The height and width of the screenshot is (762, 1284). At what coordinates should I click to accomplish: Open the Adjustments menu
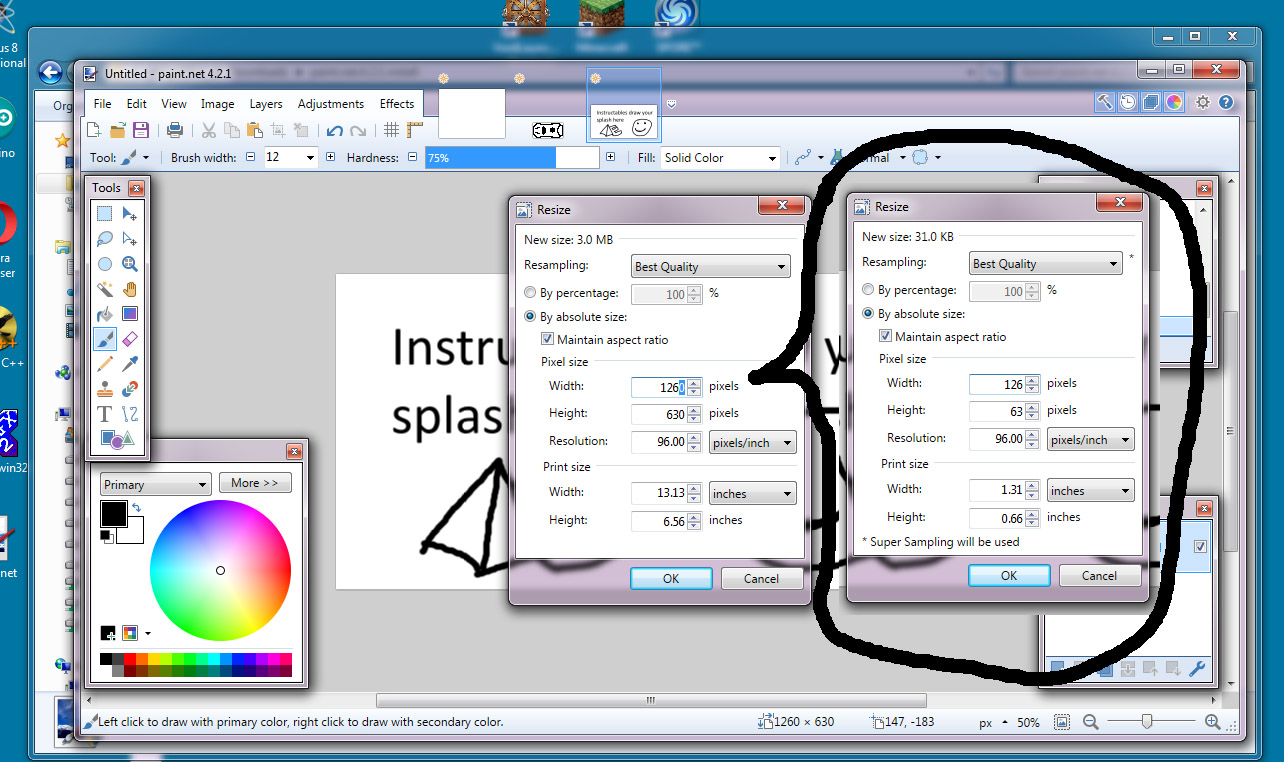coord(331,104)
